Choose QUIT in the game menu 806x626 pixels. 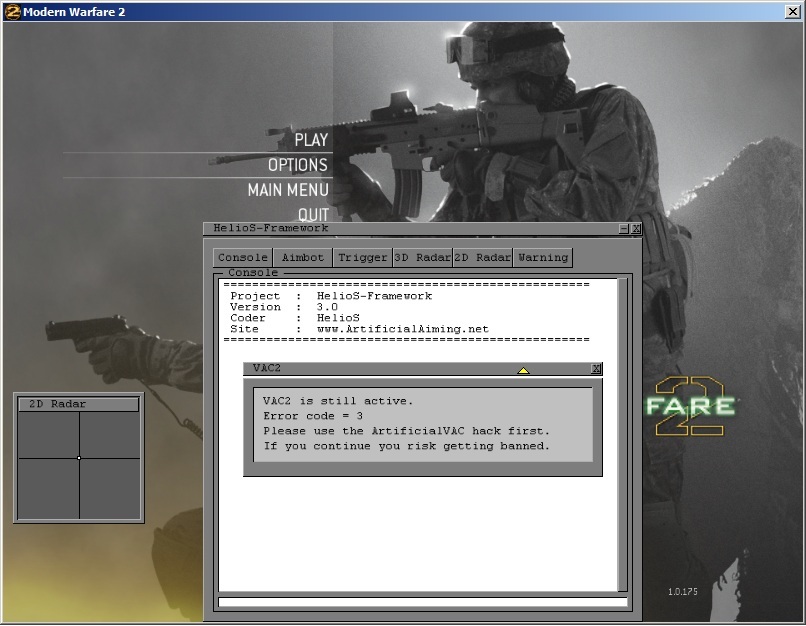click(313, 214)
